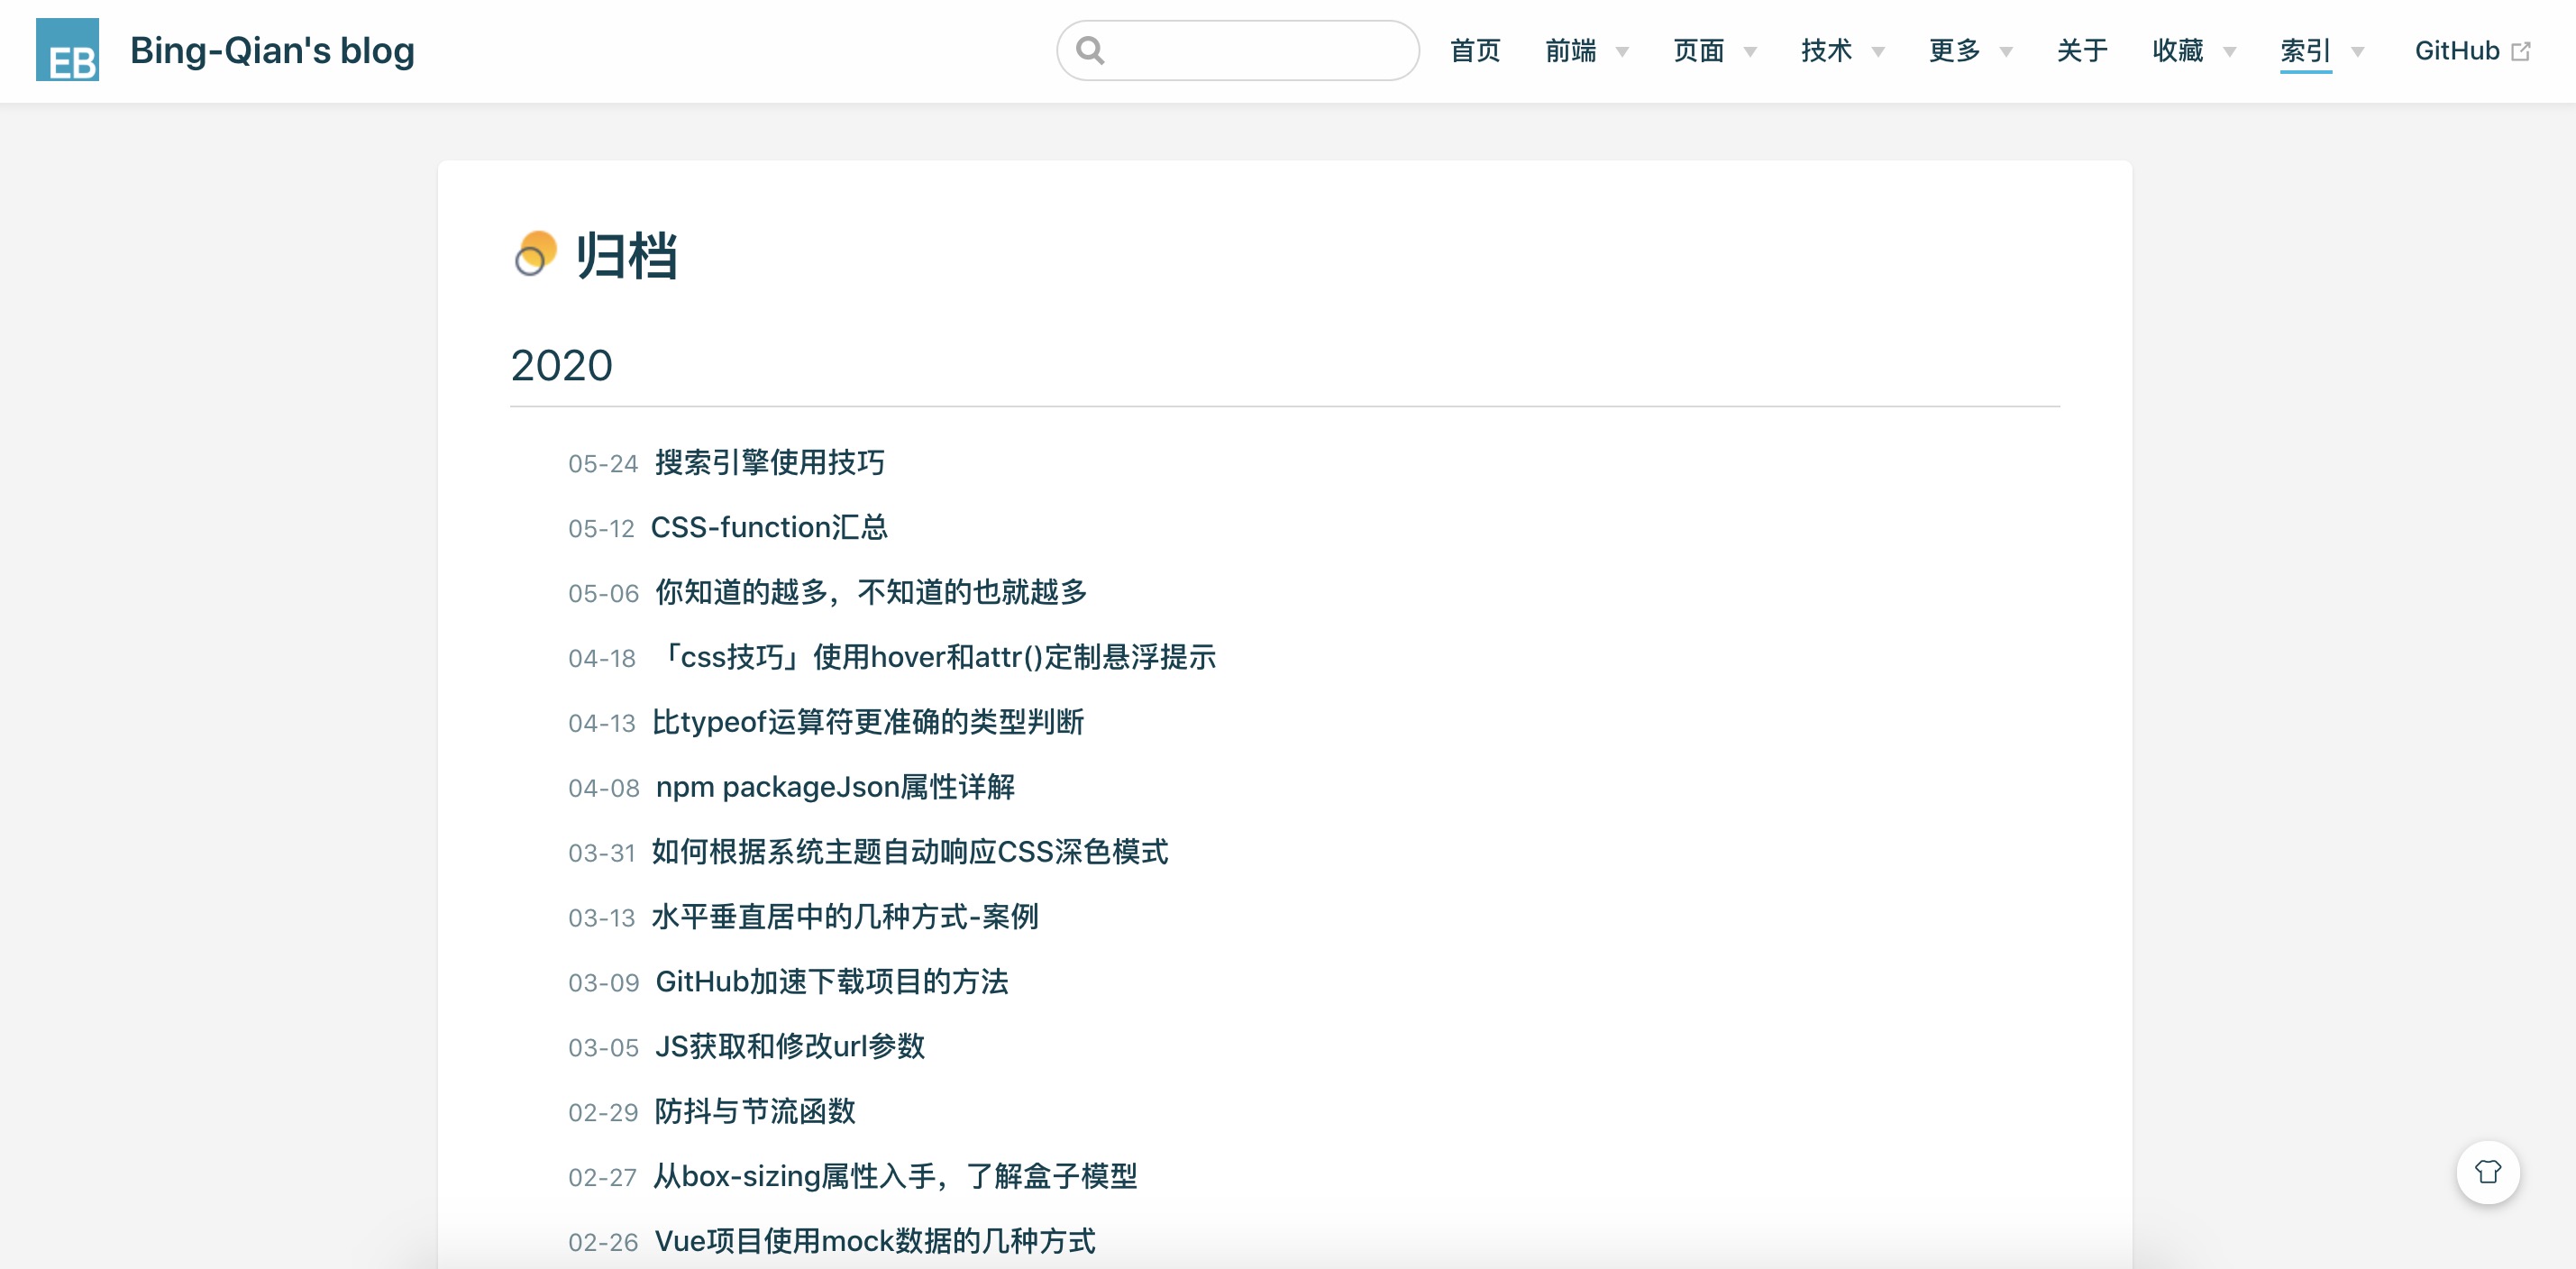Open the theme switcher shirt icon

(x=2487, y=1172)
